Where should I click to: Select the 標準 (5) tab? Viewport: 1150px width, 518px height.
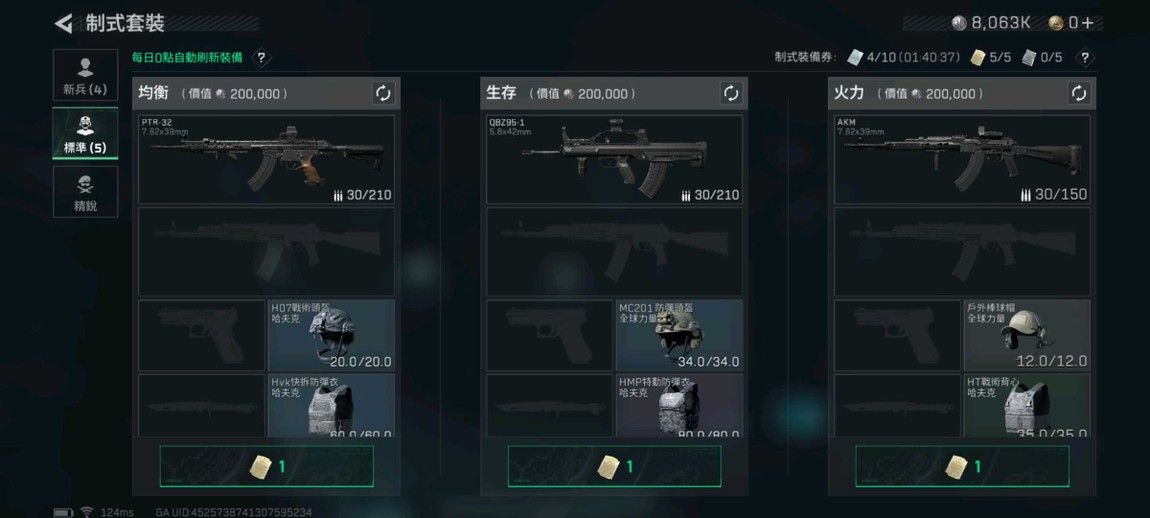[x=85, y=134]
